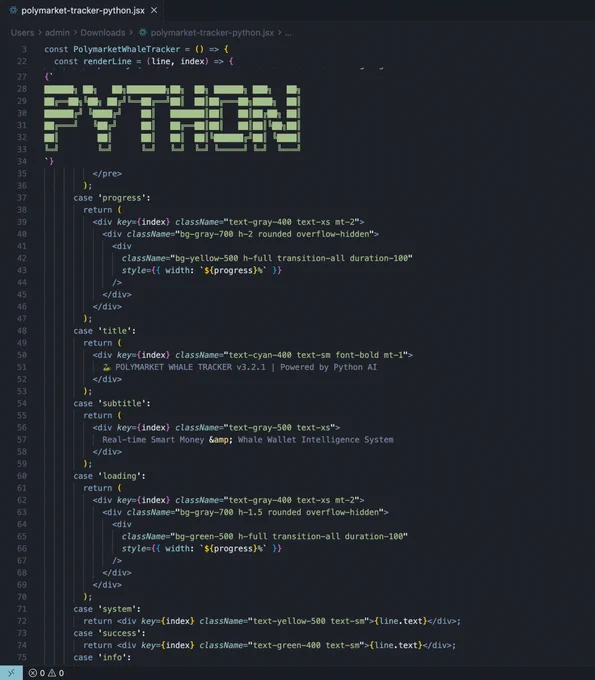
Task: Click bg-gray-700 h-2 rounded className on line 40
Action: point(274,234)
